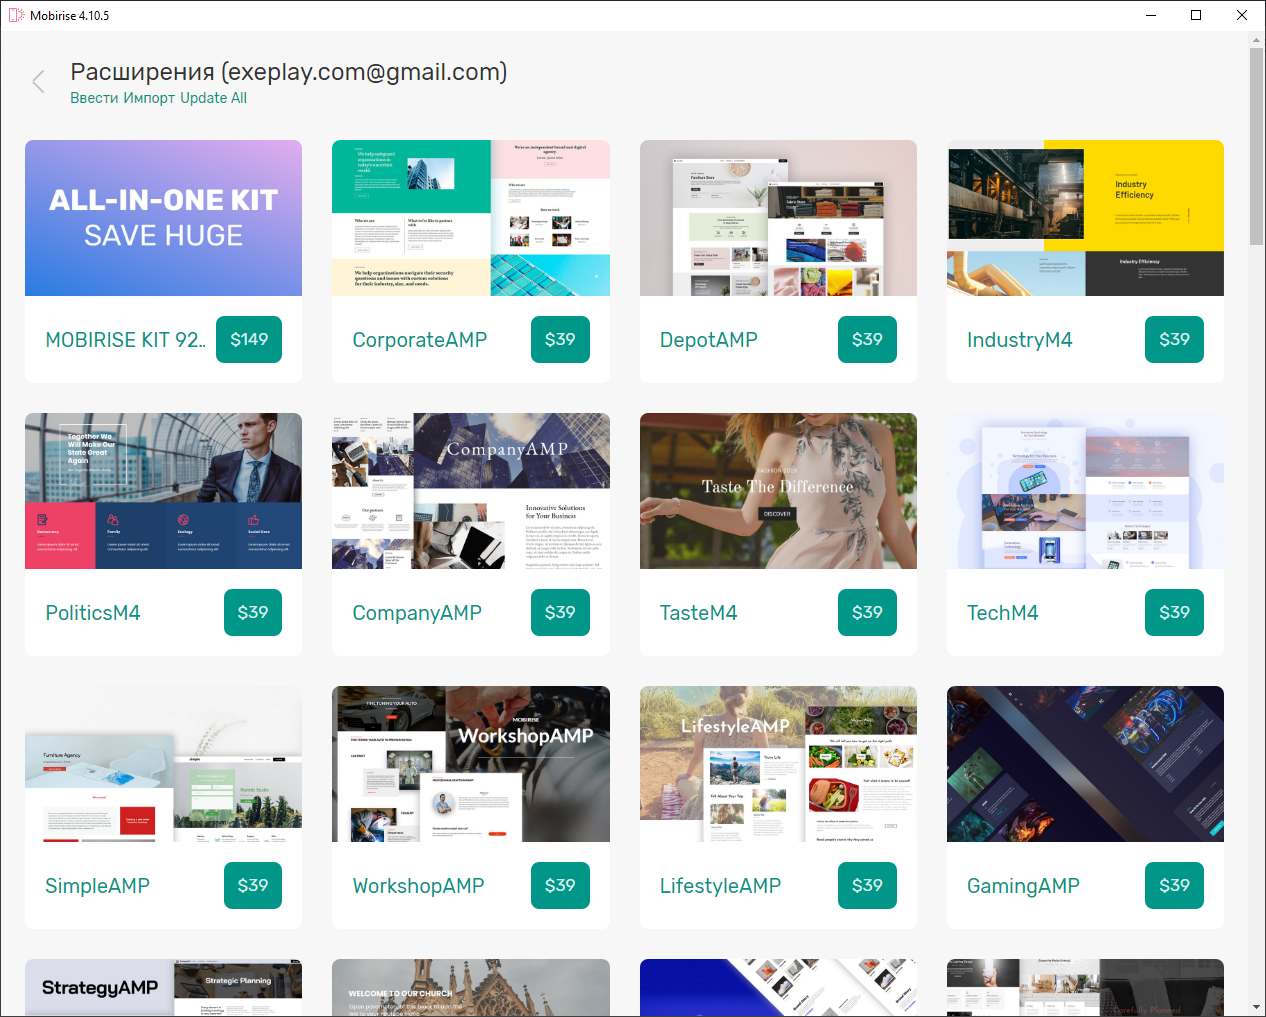Click the $39 button for GamingAMP
Screen dimensions: 1266x1017
pyautogui.click(x=1174, y=885)
